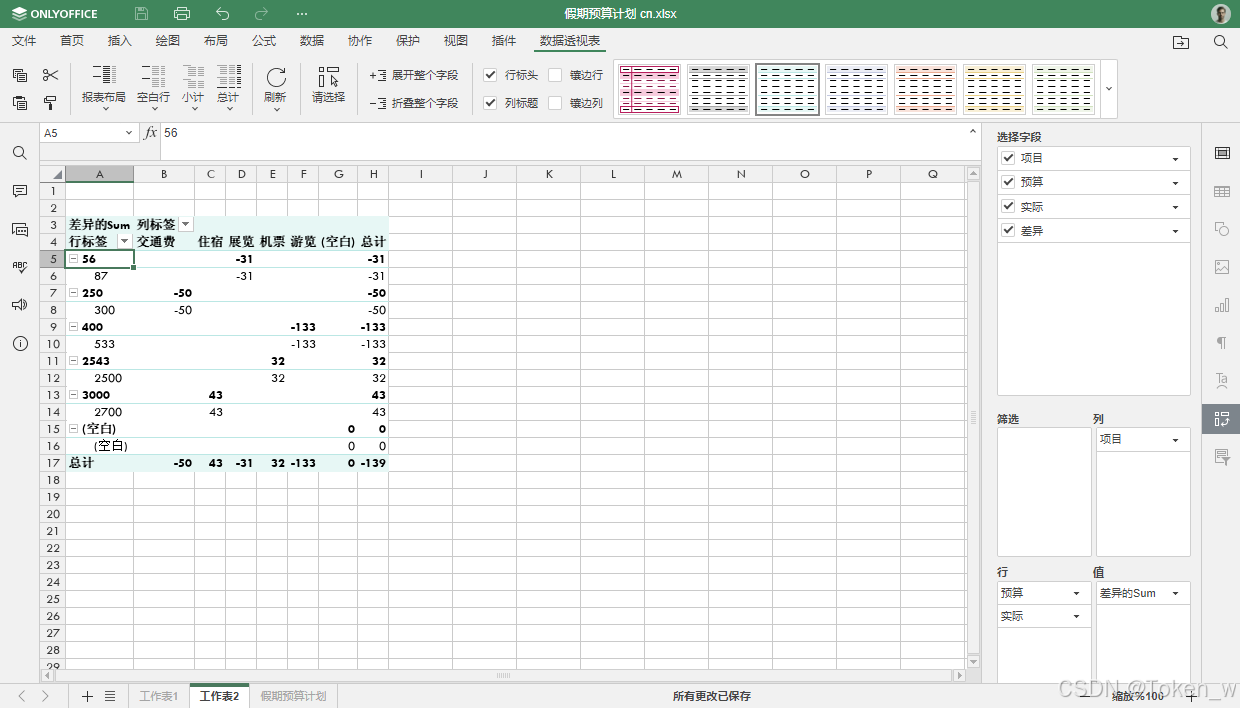The image size is (1240, 708).
Task: Open the file location icon in menu bar
Action: 1181,42
